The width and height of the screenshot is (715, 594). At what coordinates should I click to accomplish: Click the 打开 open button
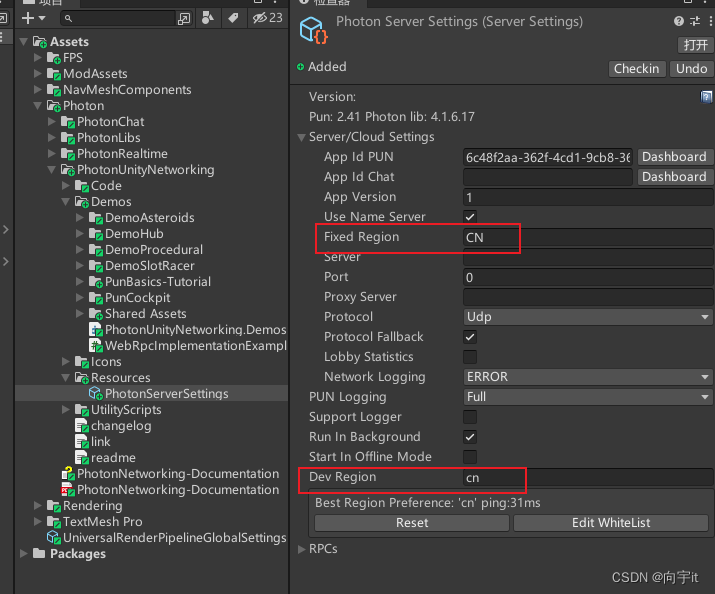click(x=695, y=45)
